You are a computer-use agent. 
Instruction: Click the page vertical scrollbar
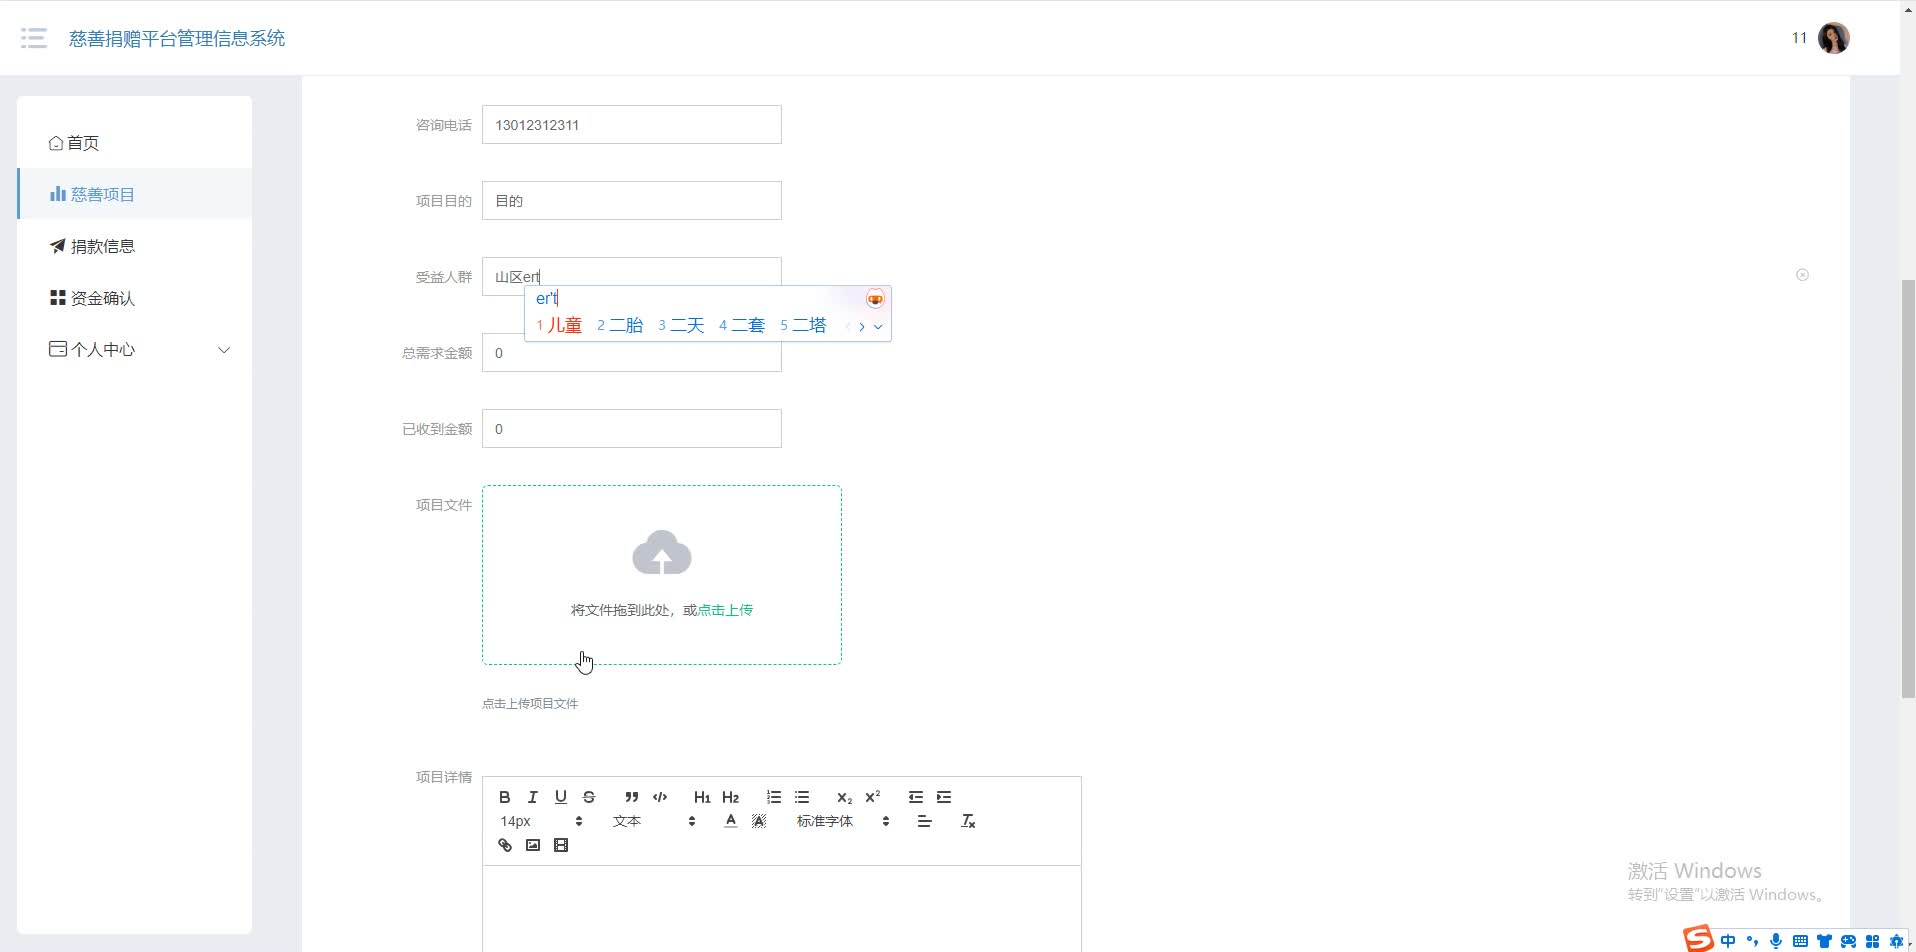coord(1908,488)
